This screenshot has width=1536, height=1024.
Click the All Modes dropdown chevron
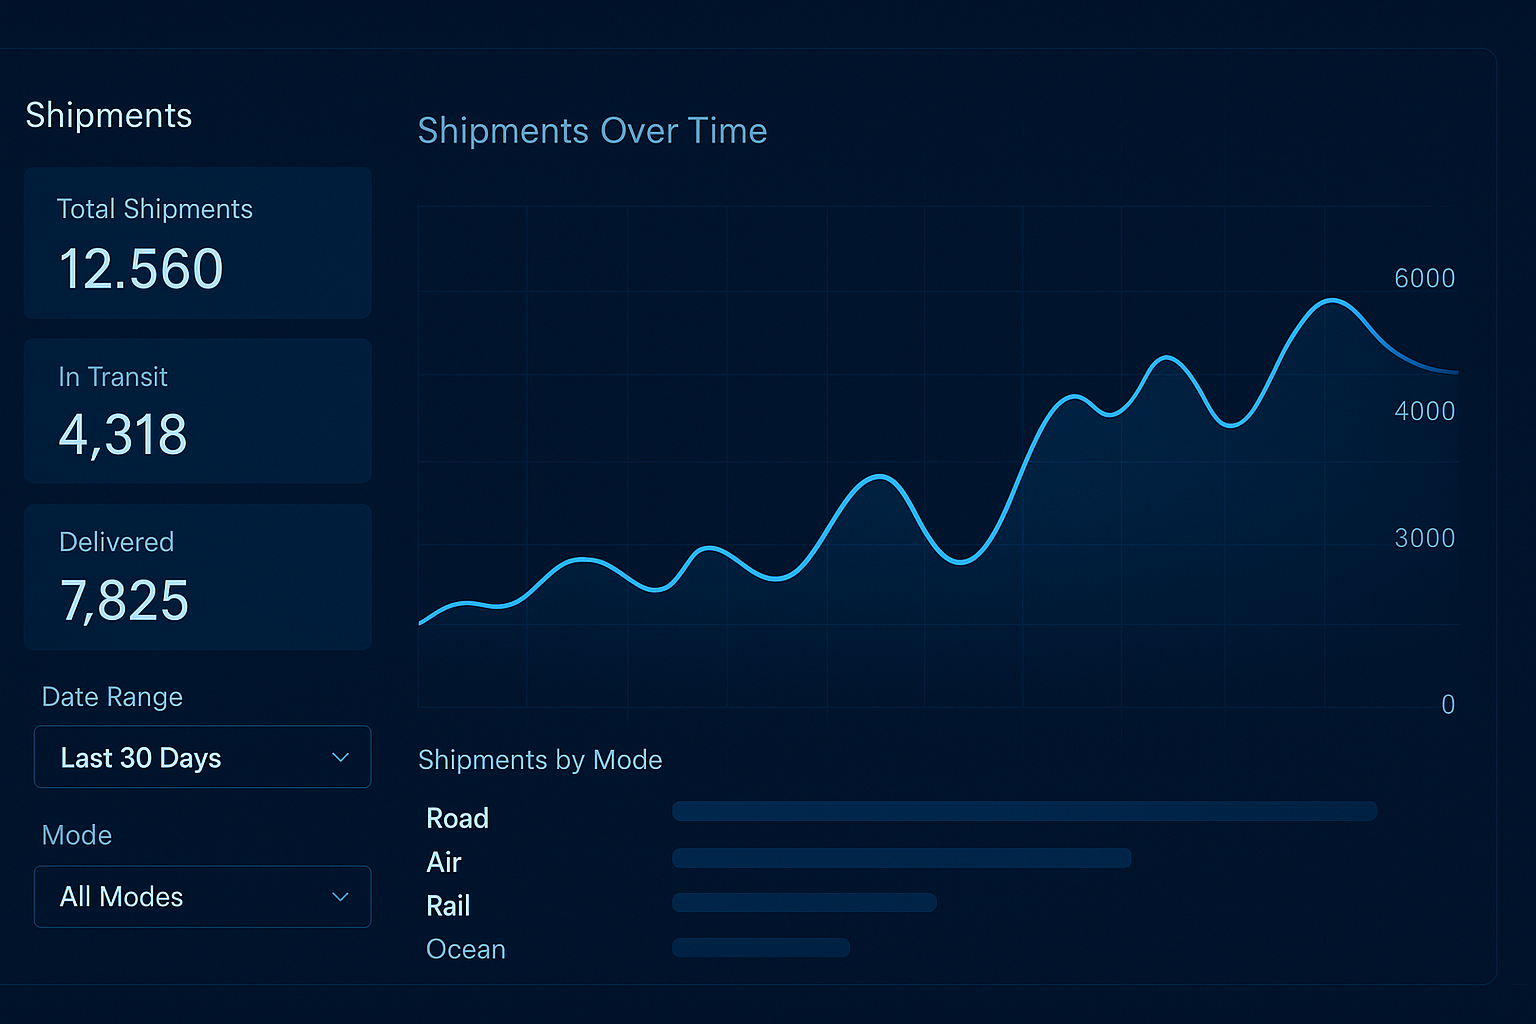pyautogui.click(x=340, y=897)
